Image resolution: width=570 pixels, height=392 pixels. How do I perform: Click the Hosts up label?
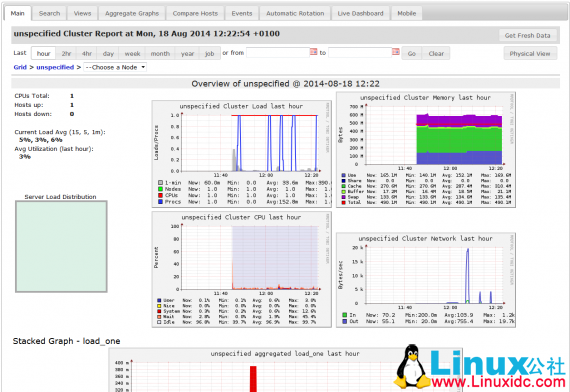pos(29,105)
